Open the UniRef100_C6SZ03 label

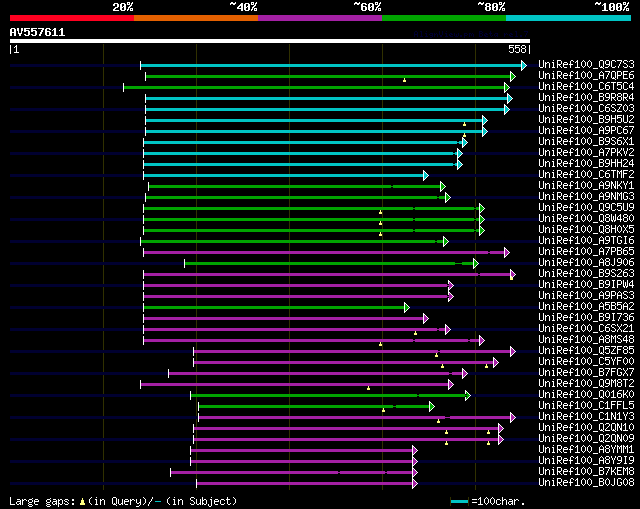pos(586,109)
